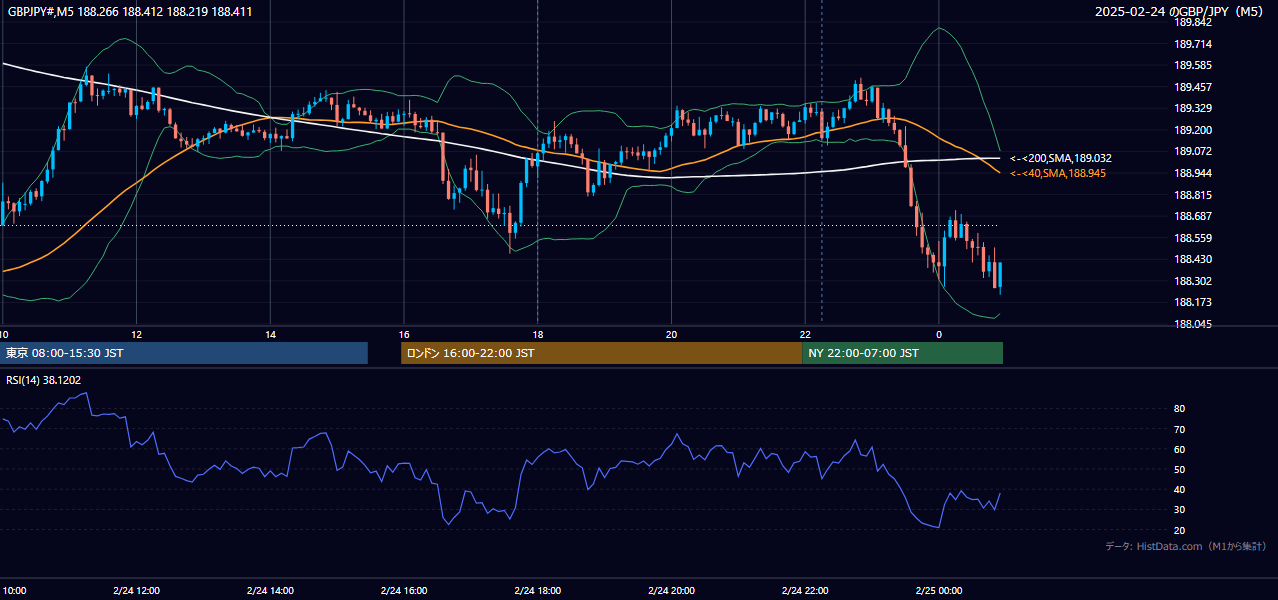The width and height of the screenshot is (1278, 600).
Task: Click RSI scale value 20
Action: [1180, 530]
